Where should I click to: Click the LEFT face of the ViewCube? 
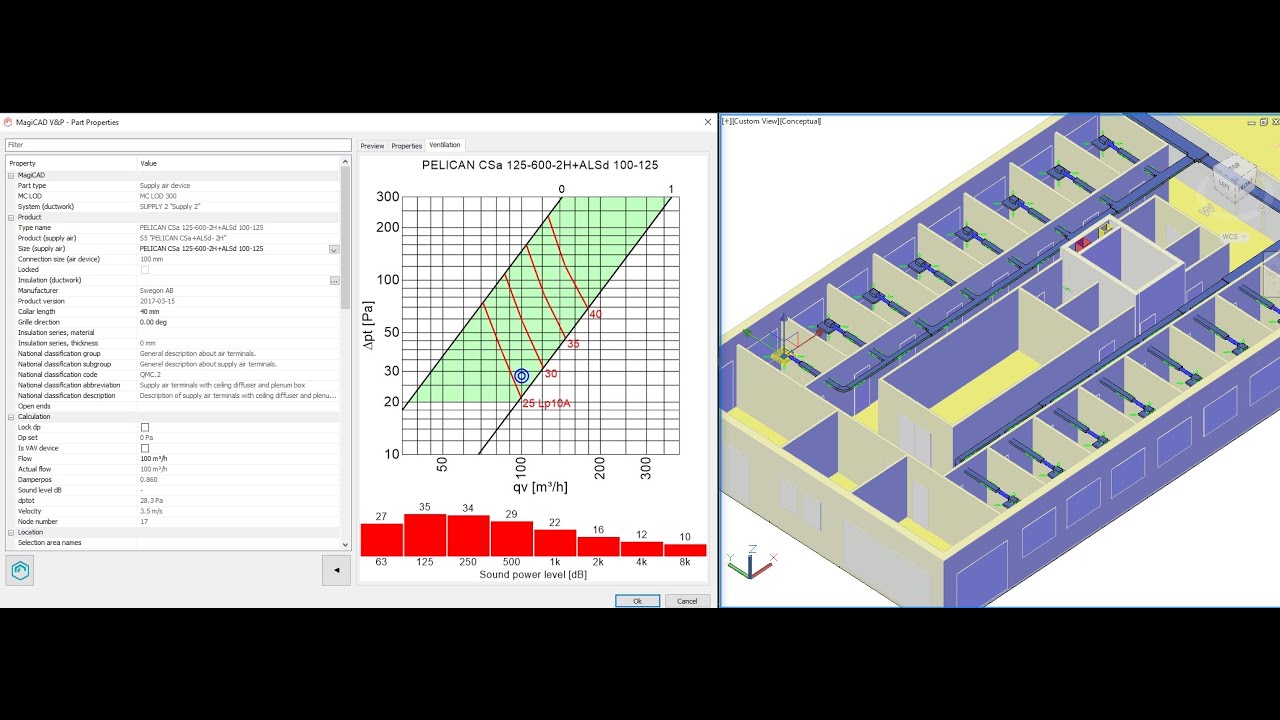coord(1225,185)
